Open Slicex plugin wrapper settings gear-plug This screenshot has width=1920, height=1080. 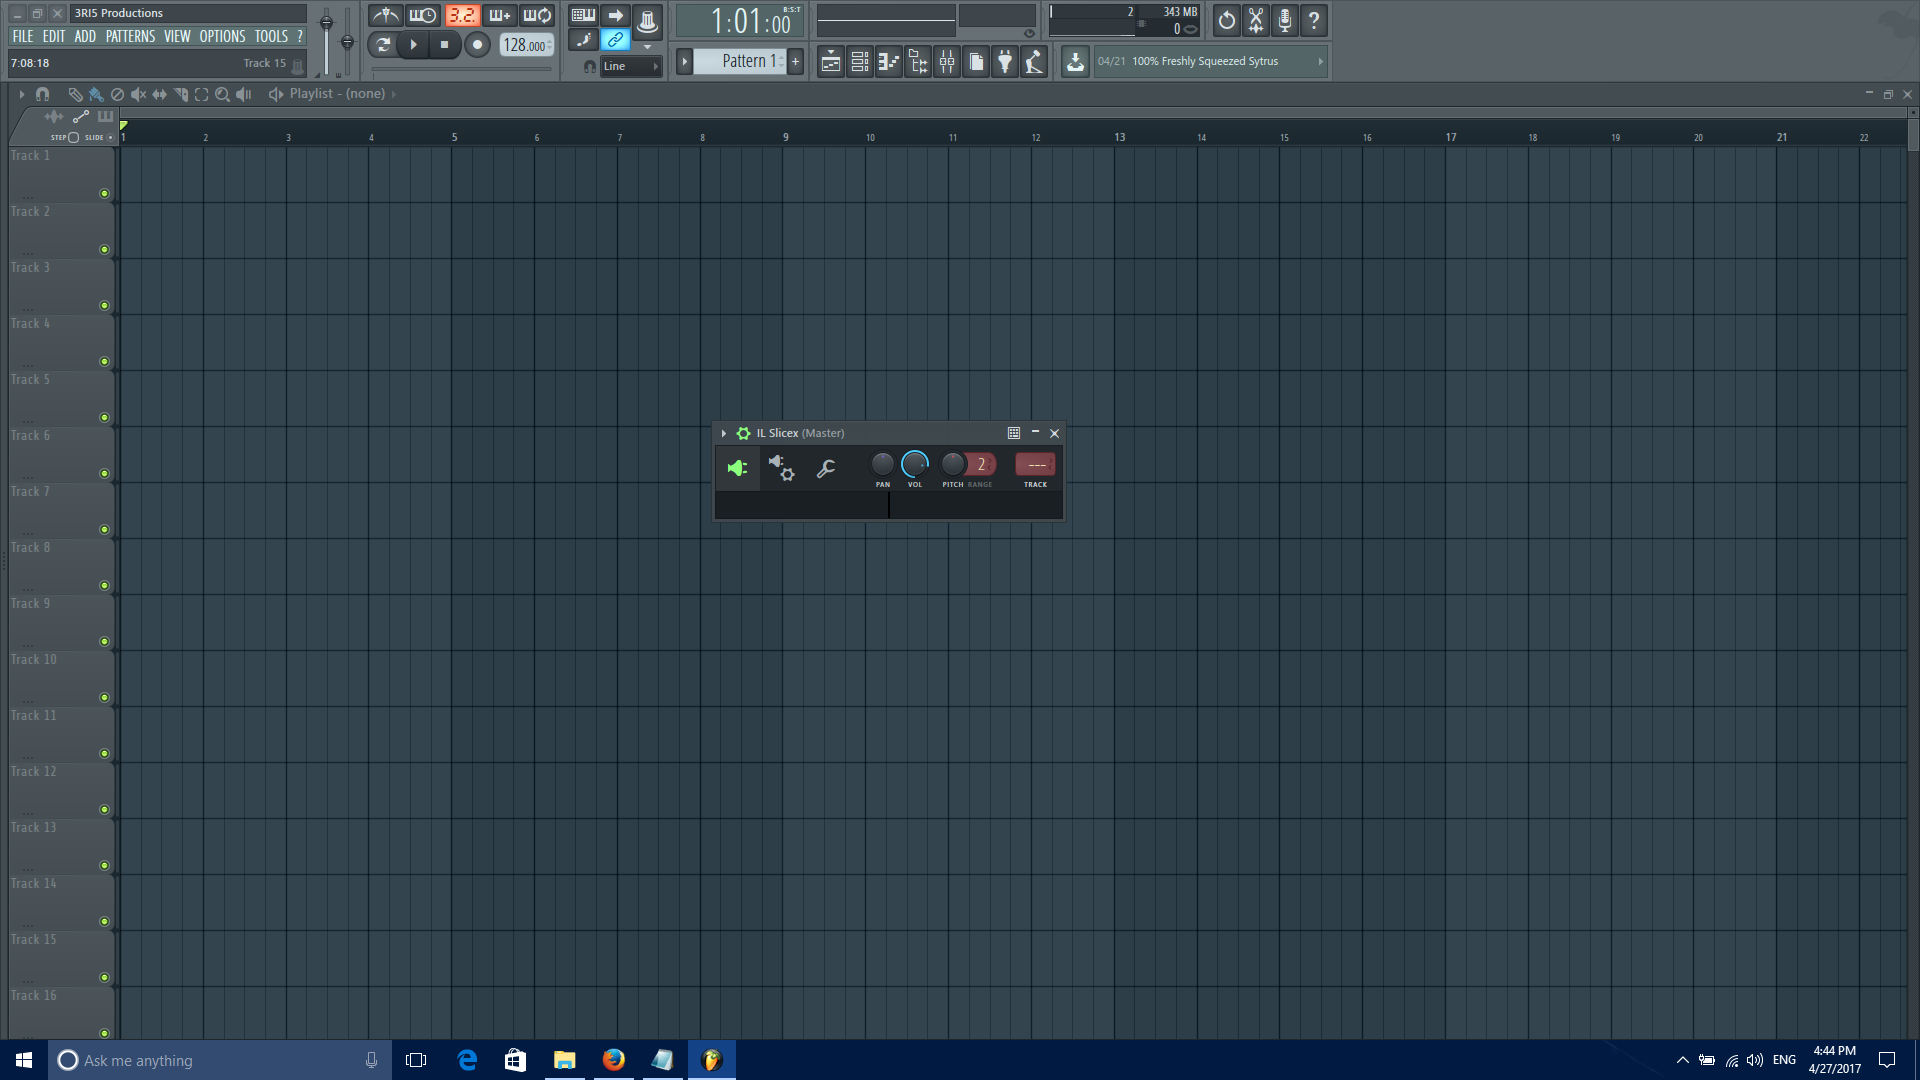tap(781, 468)
